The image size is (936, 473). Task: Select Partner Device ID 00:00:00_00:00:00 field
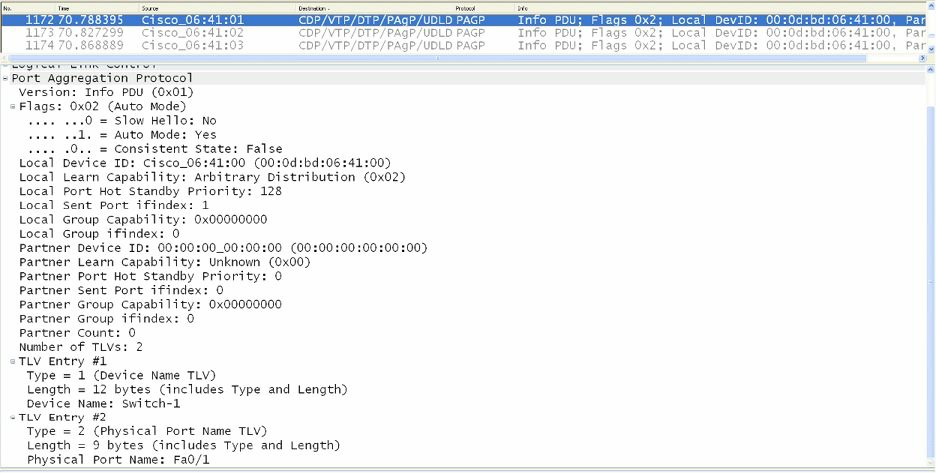coord(223,248)
